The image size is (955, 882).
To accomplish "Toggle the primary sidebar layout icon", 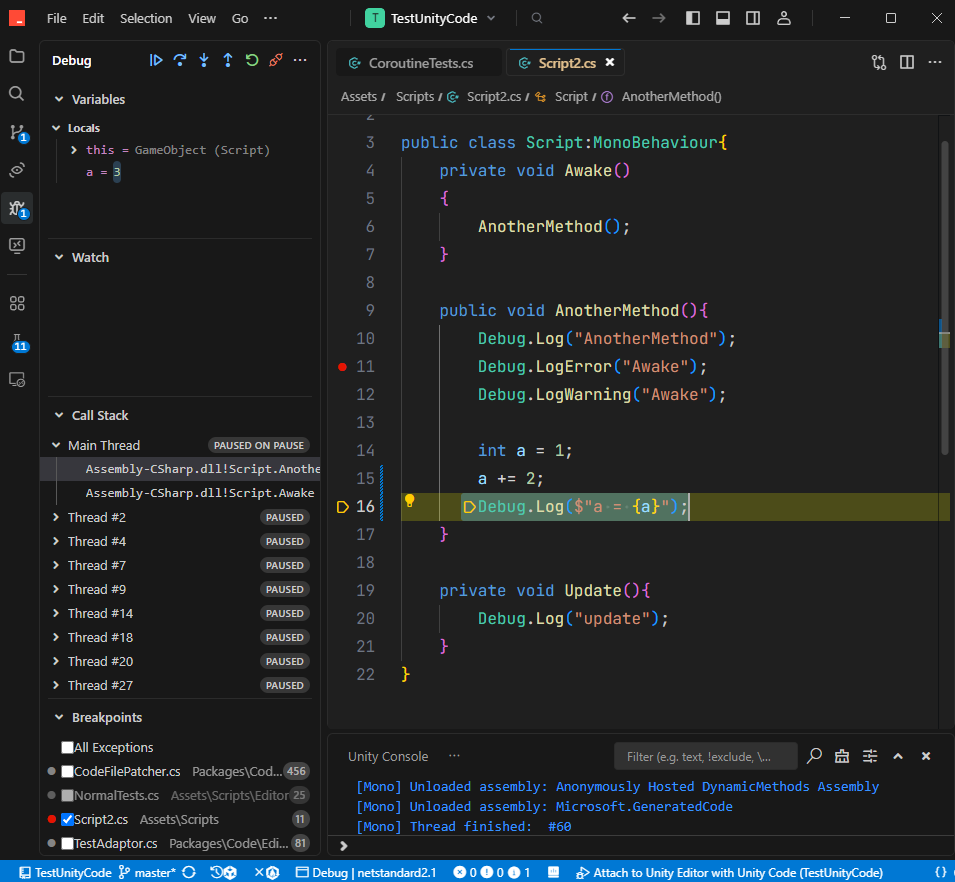I will (x=693, y=18).
